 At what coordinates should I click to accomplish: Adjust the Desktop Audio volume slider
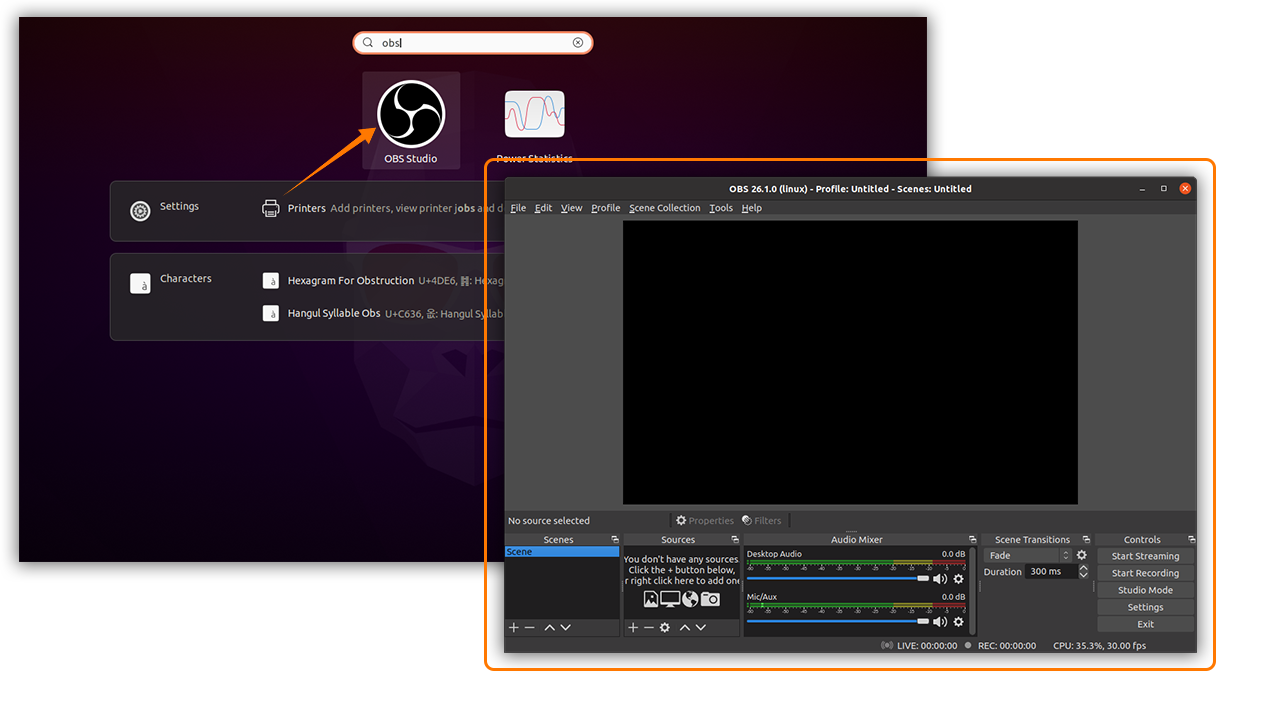[838, 579]
